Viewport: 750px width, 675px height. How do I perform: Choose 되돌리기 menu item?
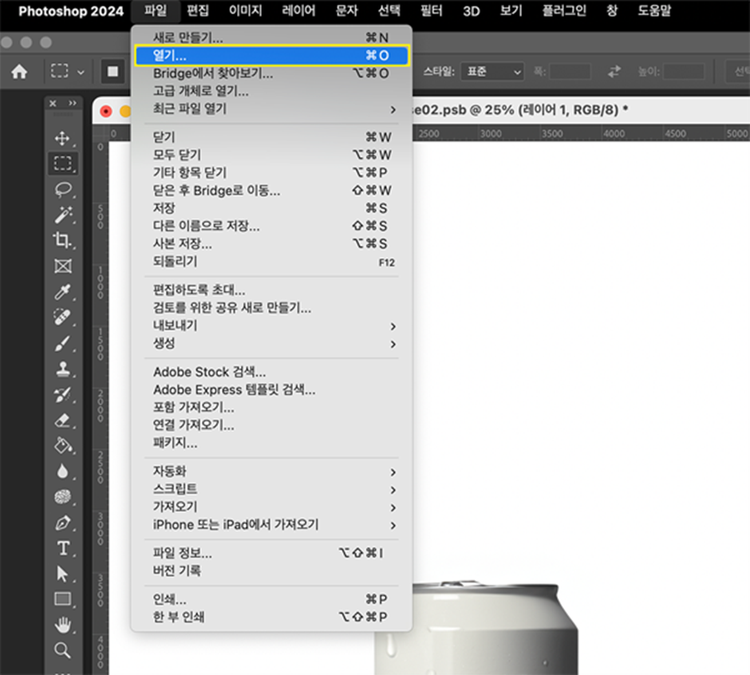[x=271, y=262]
